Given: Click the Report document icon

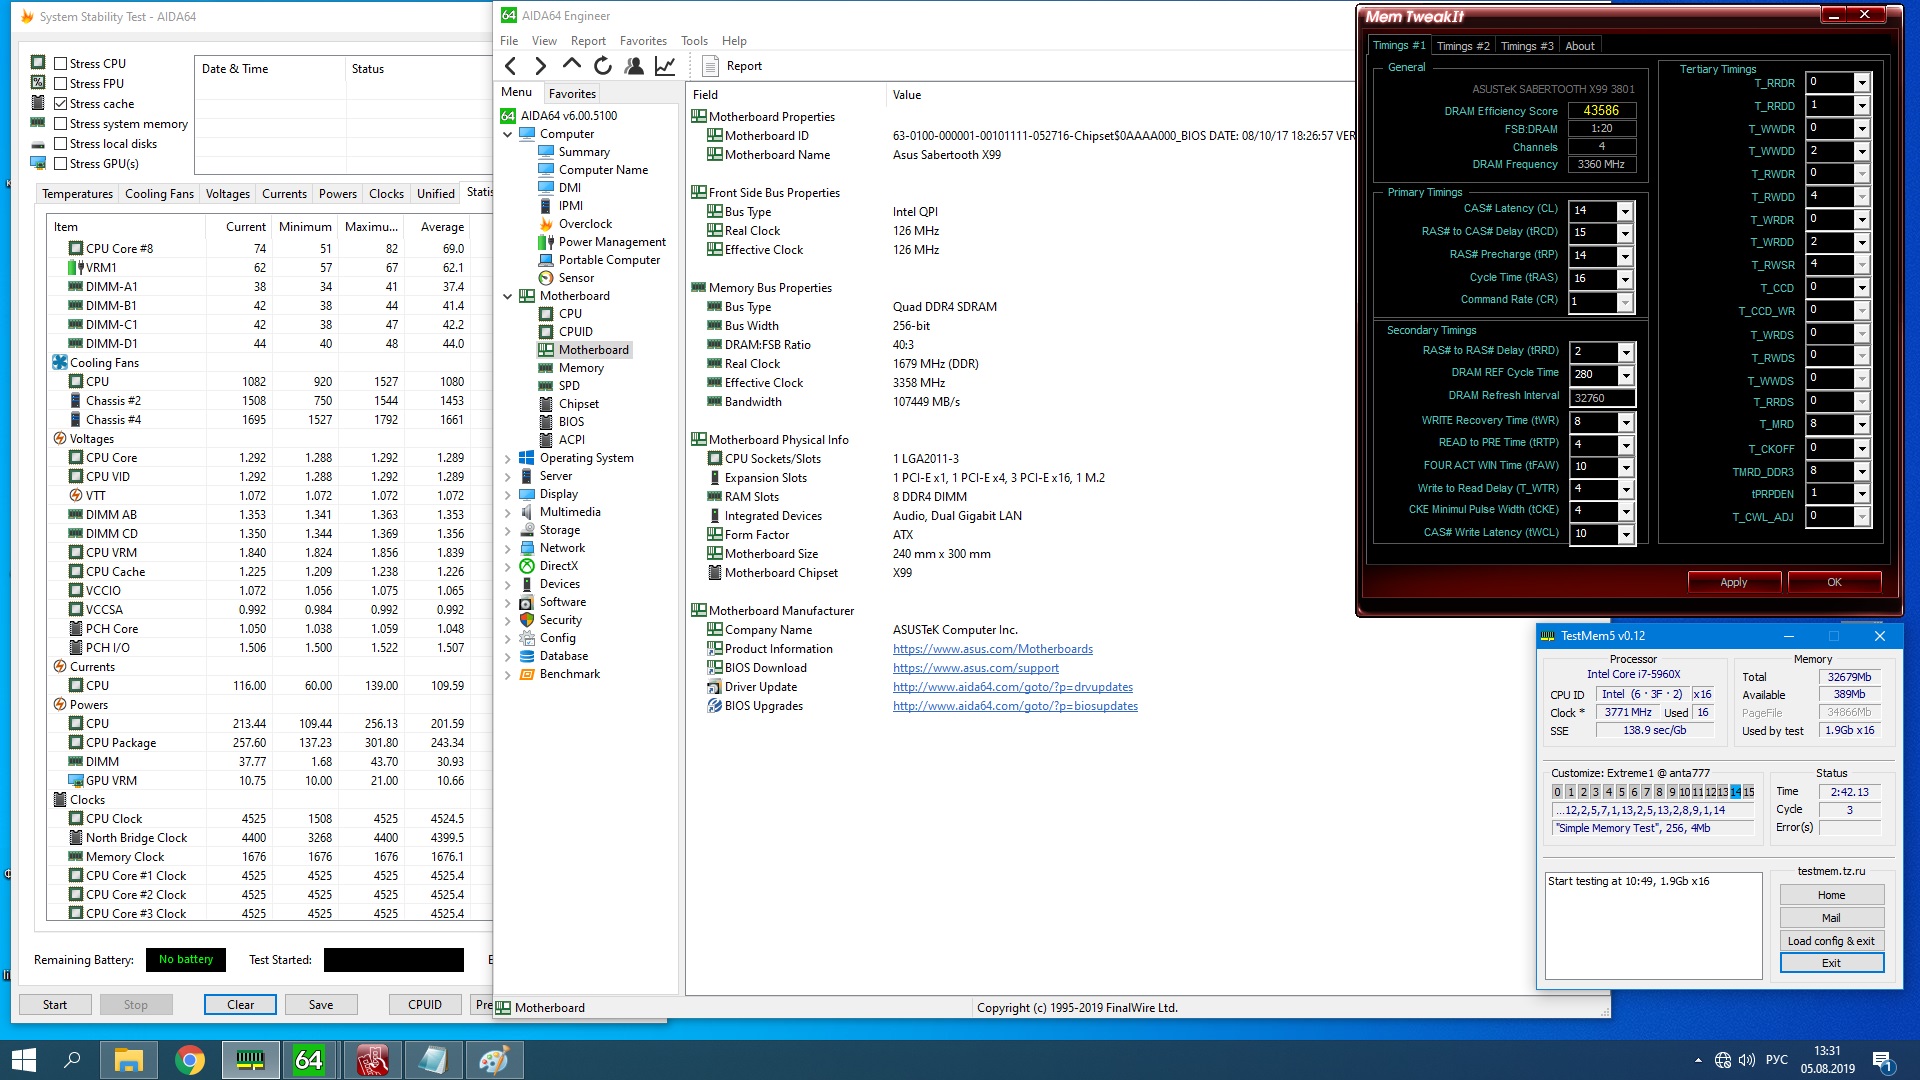Looking at the screenshot, I should pos(711,66).
